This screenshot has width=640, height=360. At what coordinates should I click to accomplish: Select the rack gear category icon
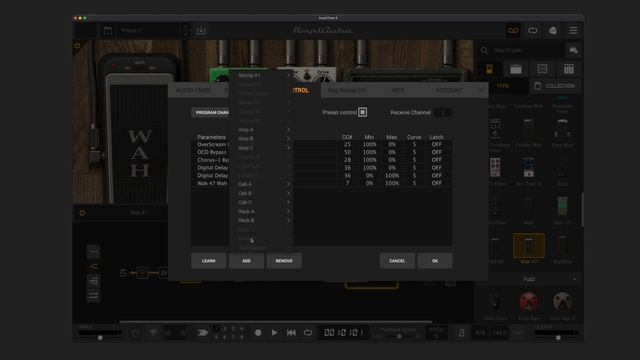[569, 69]
